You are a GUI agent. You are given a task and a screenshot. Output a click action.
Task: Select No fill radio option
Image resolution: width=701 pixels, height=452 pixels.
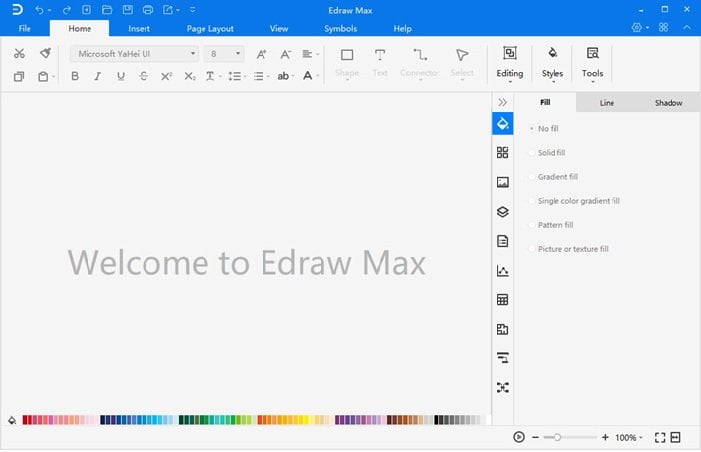532,129
